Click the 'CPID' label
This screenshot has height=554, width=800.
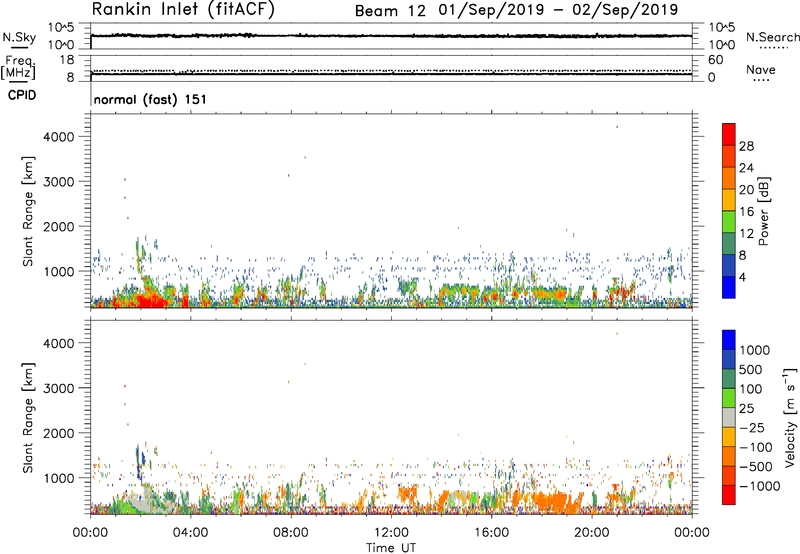pyautogui.click(x=22, y=95)
